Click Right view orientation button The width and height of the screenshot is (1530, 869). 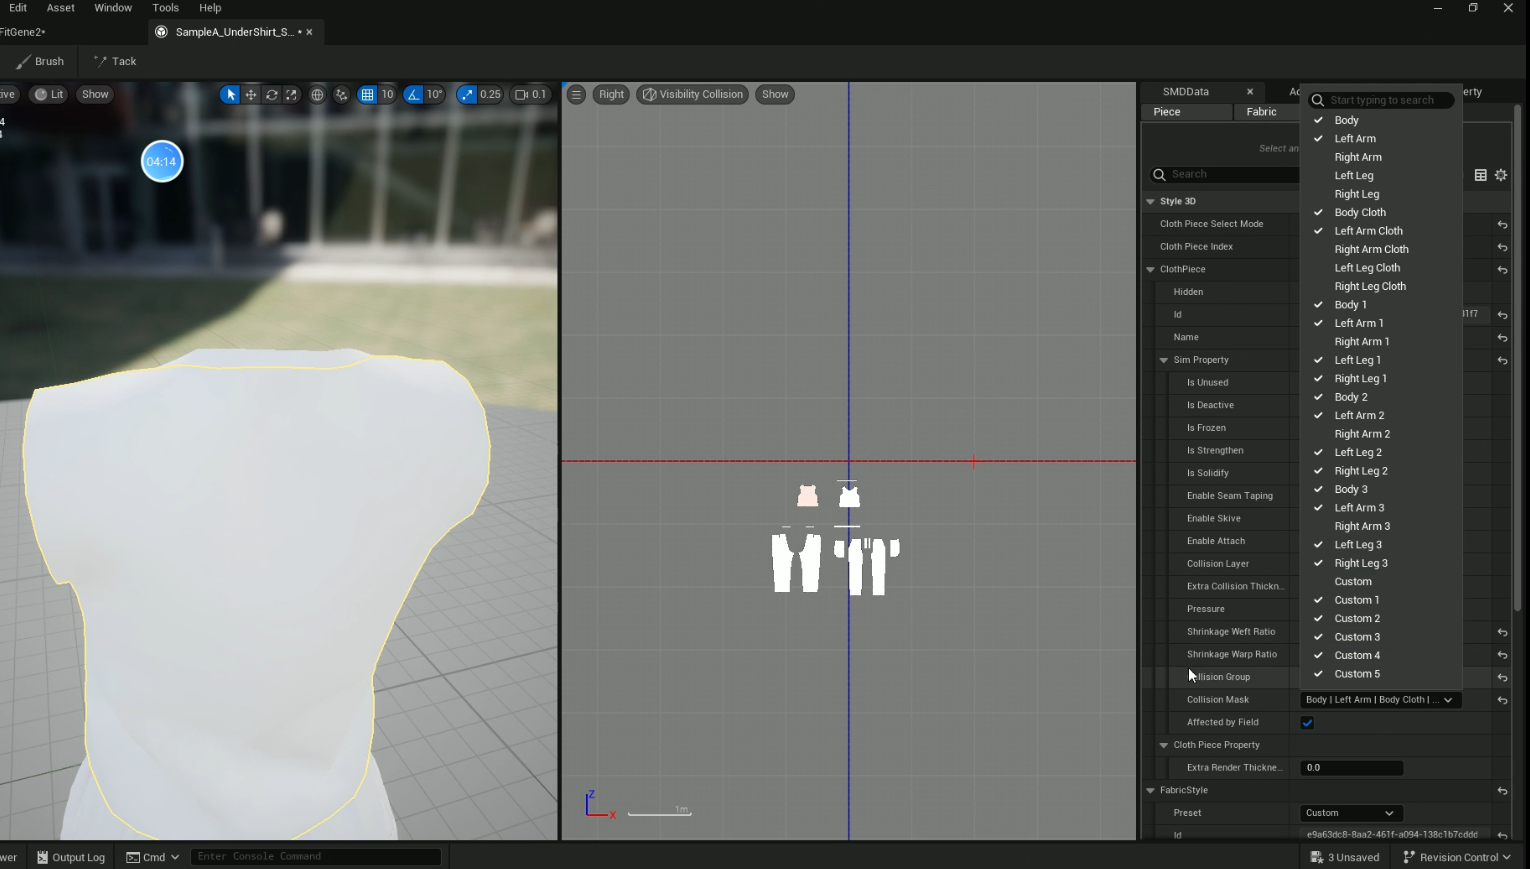[611, 94]
